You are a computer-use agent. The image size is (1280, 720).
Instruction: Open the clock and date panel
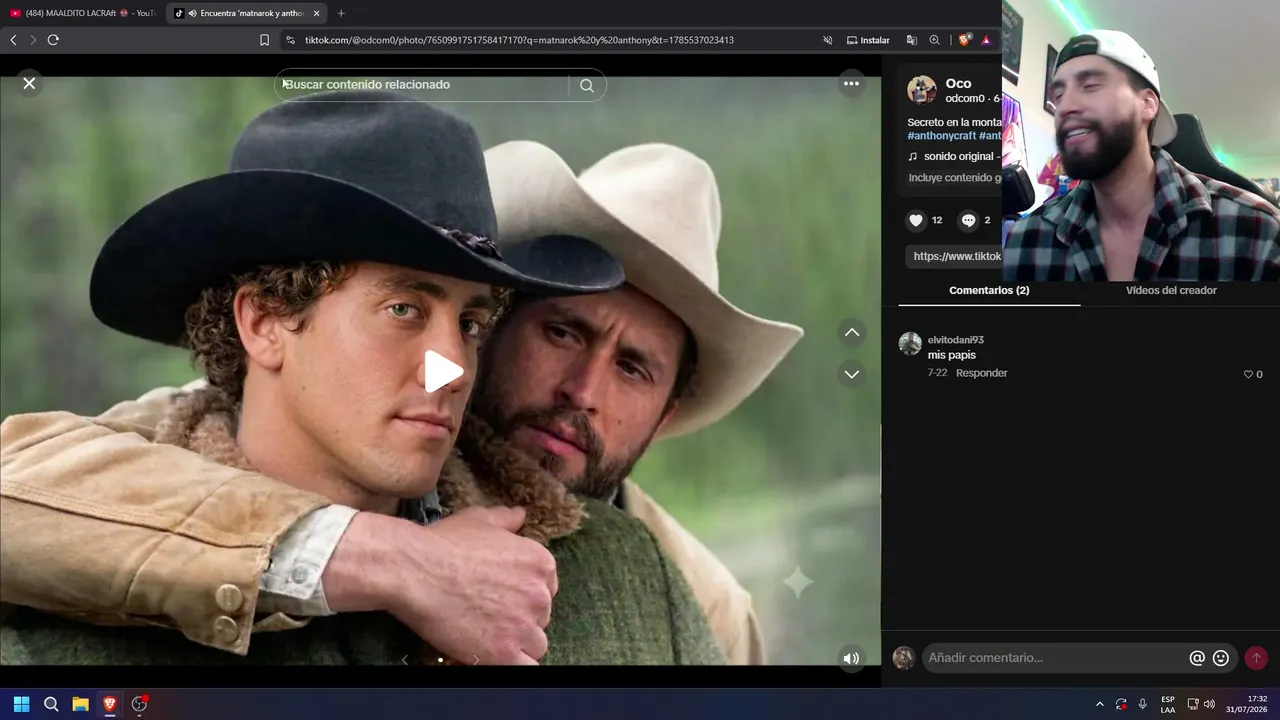pos(1247,704)
